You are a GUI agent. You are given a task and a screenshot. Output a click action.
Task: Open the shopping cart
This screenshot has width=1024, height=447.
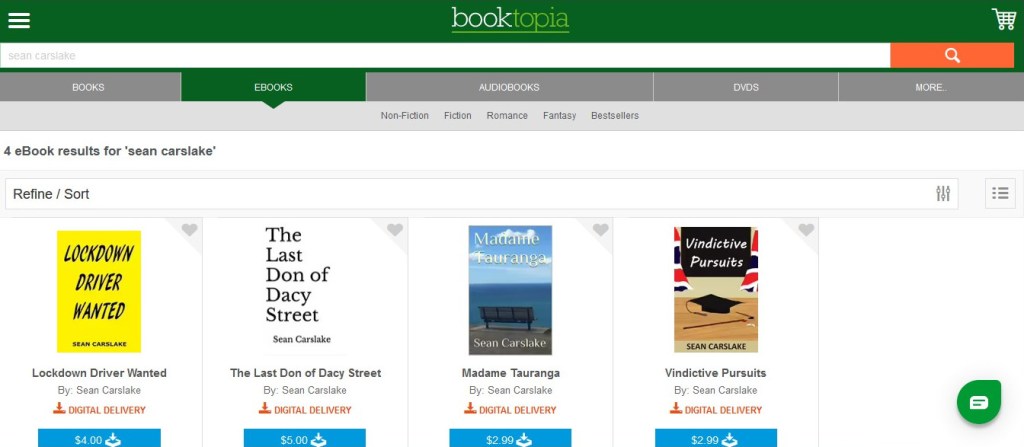1003,19
